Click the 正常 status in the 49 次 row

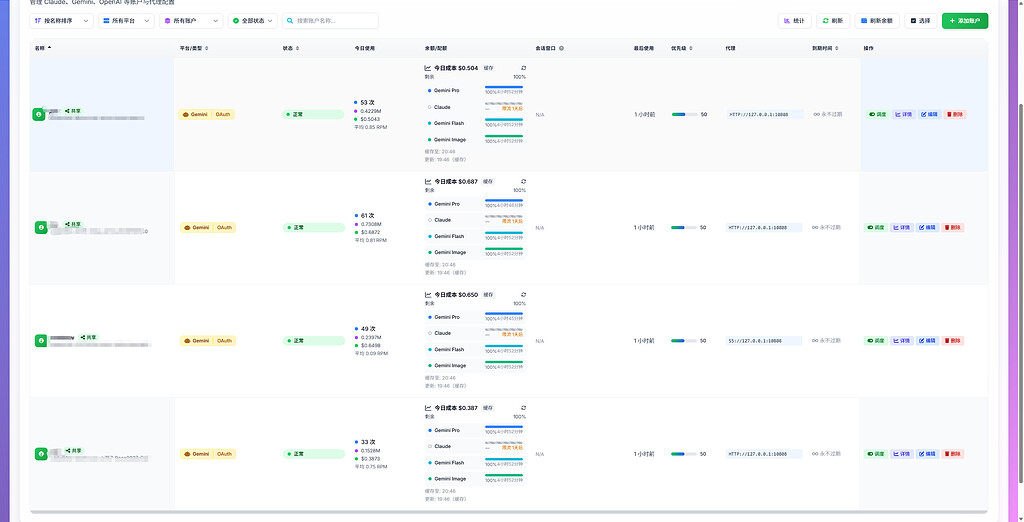pos(314,340)
